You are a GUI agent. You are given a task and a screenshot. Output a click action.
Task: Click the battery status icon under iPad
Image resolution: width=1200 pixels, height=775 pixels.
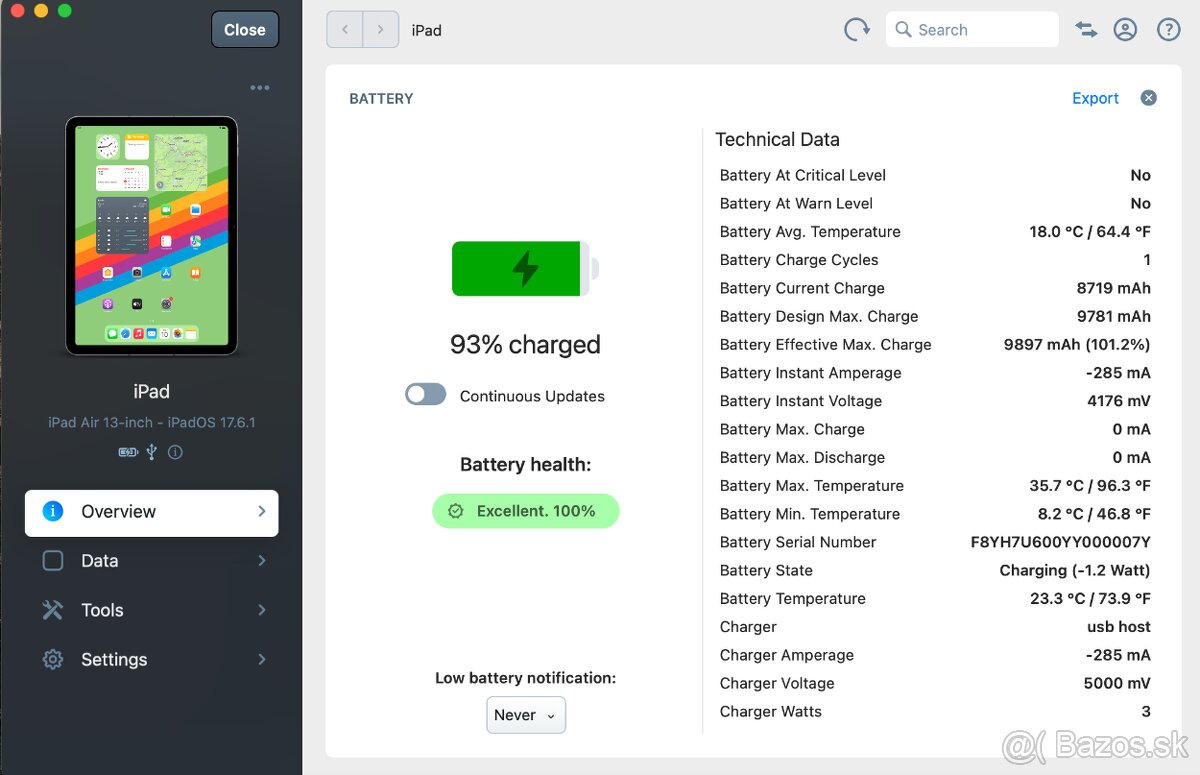click(128, 452)
